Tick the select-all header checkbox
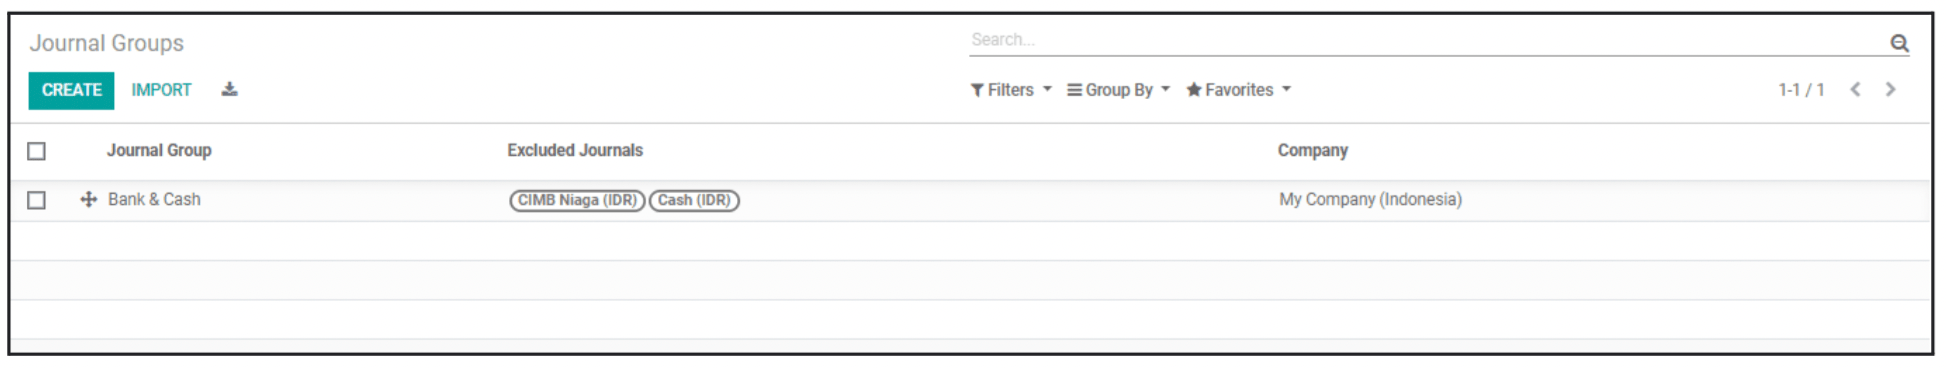 (x=37, y=151)
